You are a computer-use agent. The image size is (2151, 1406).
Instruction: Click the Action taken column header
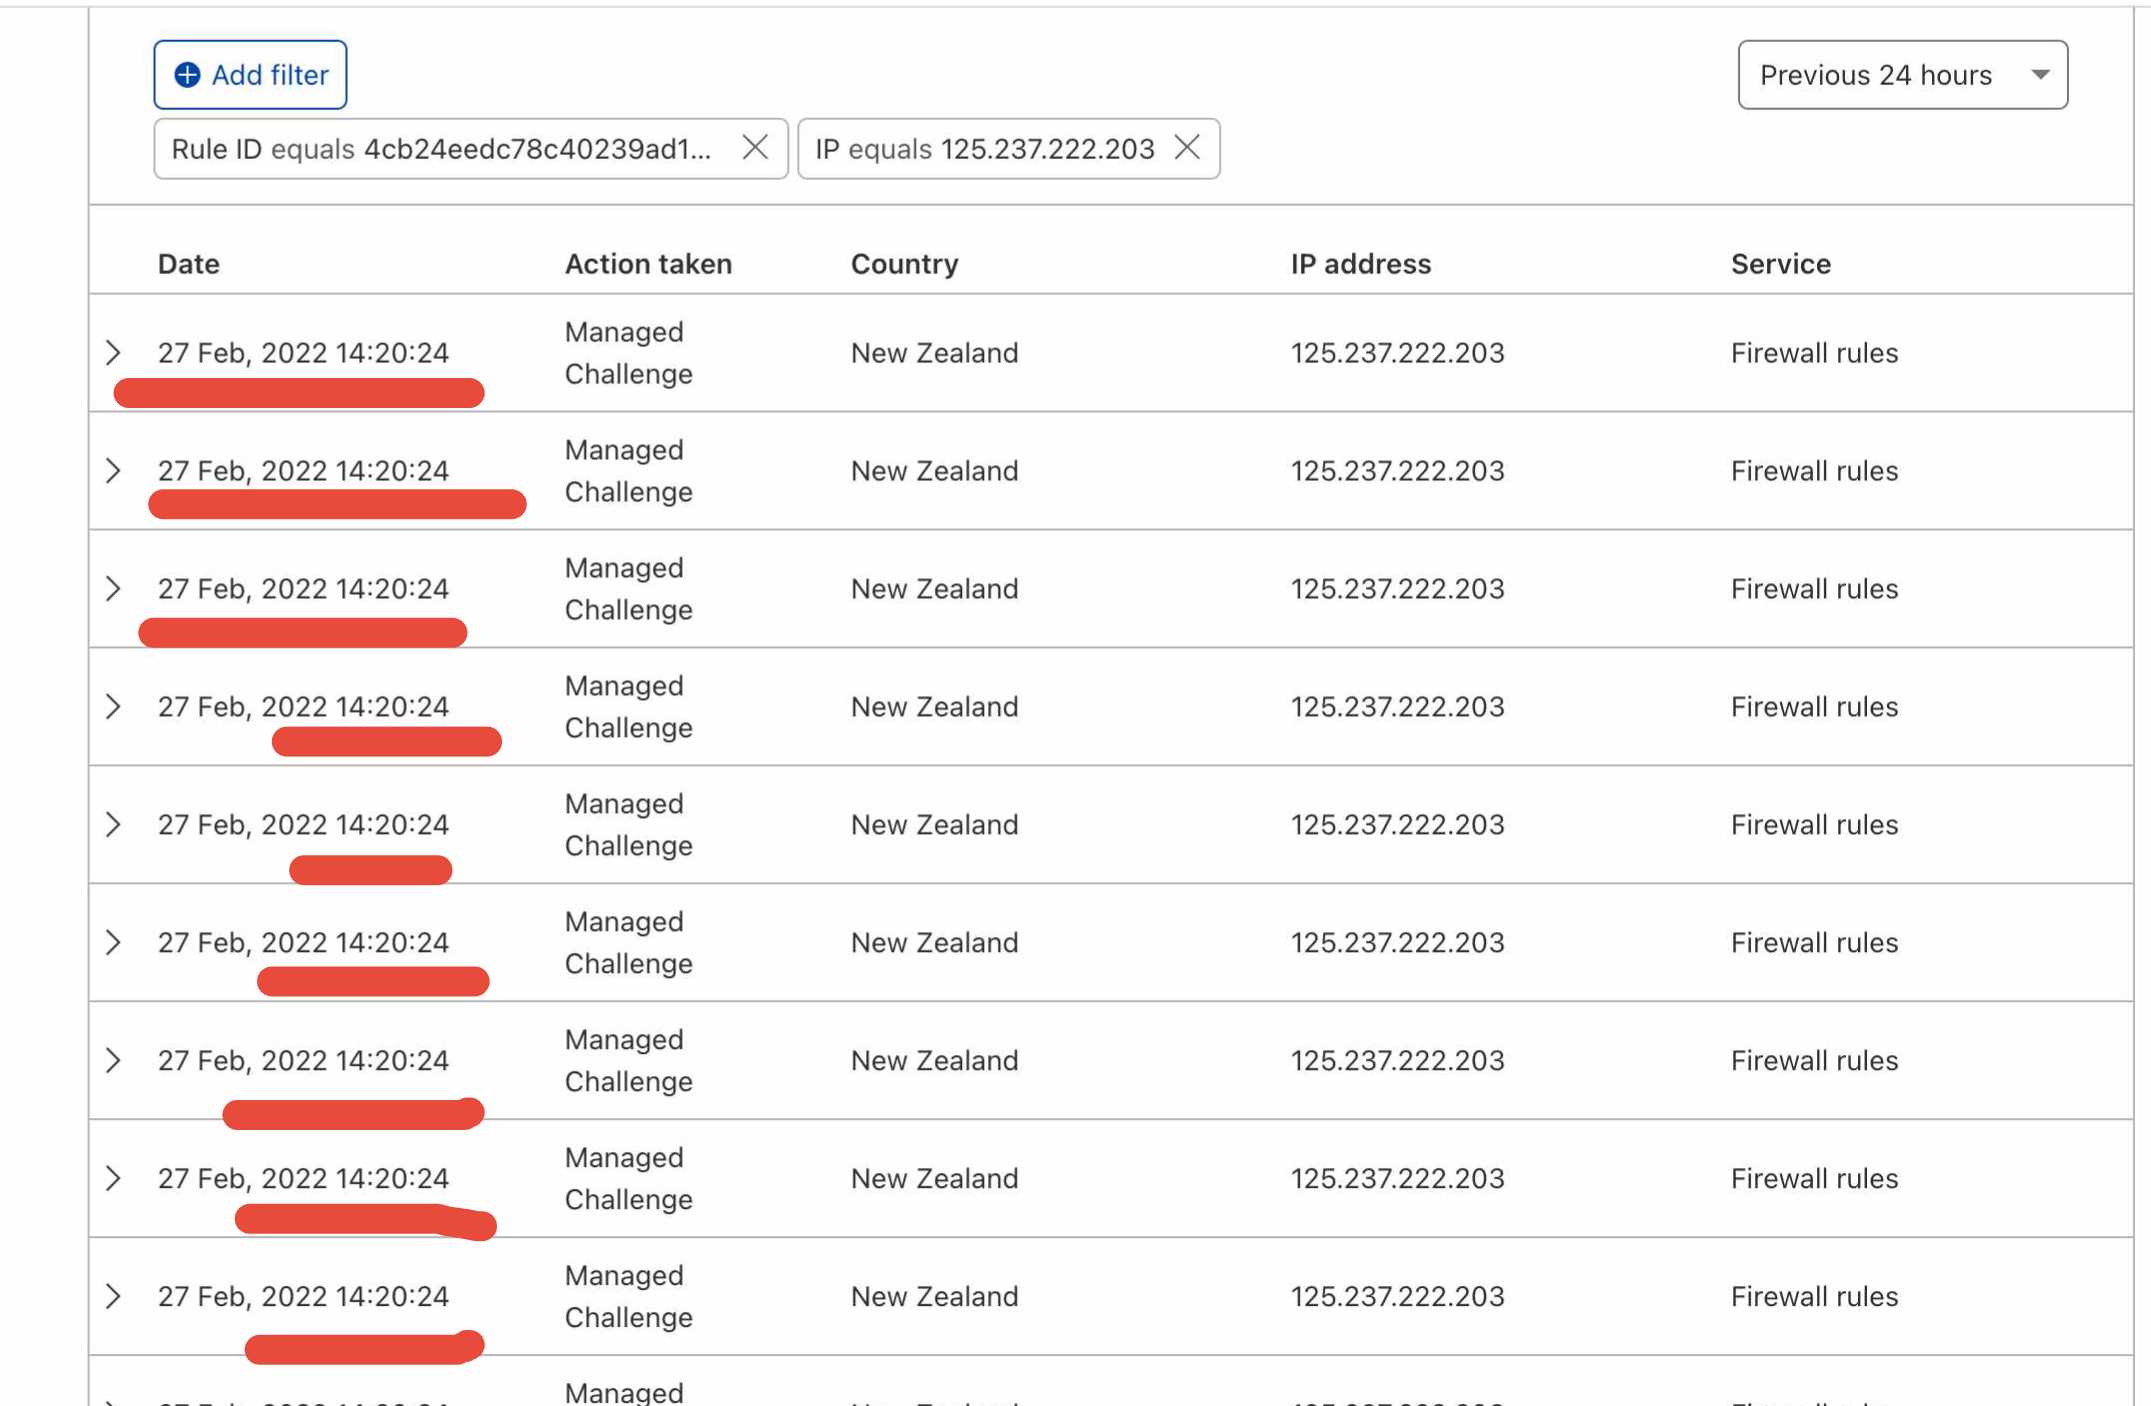[x=648, y=264]
